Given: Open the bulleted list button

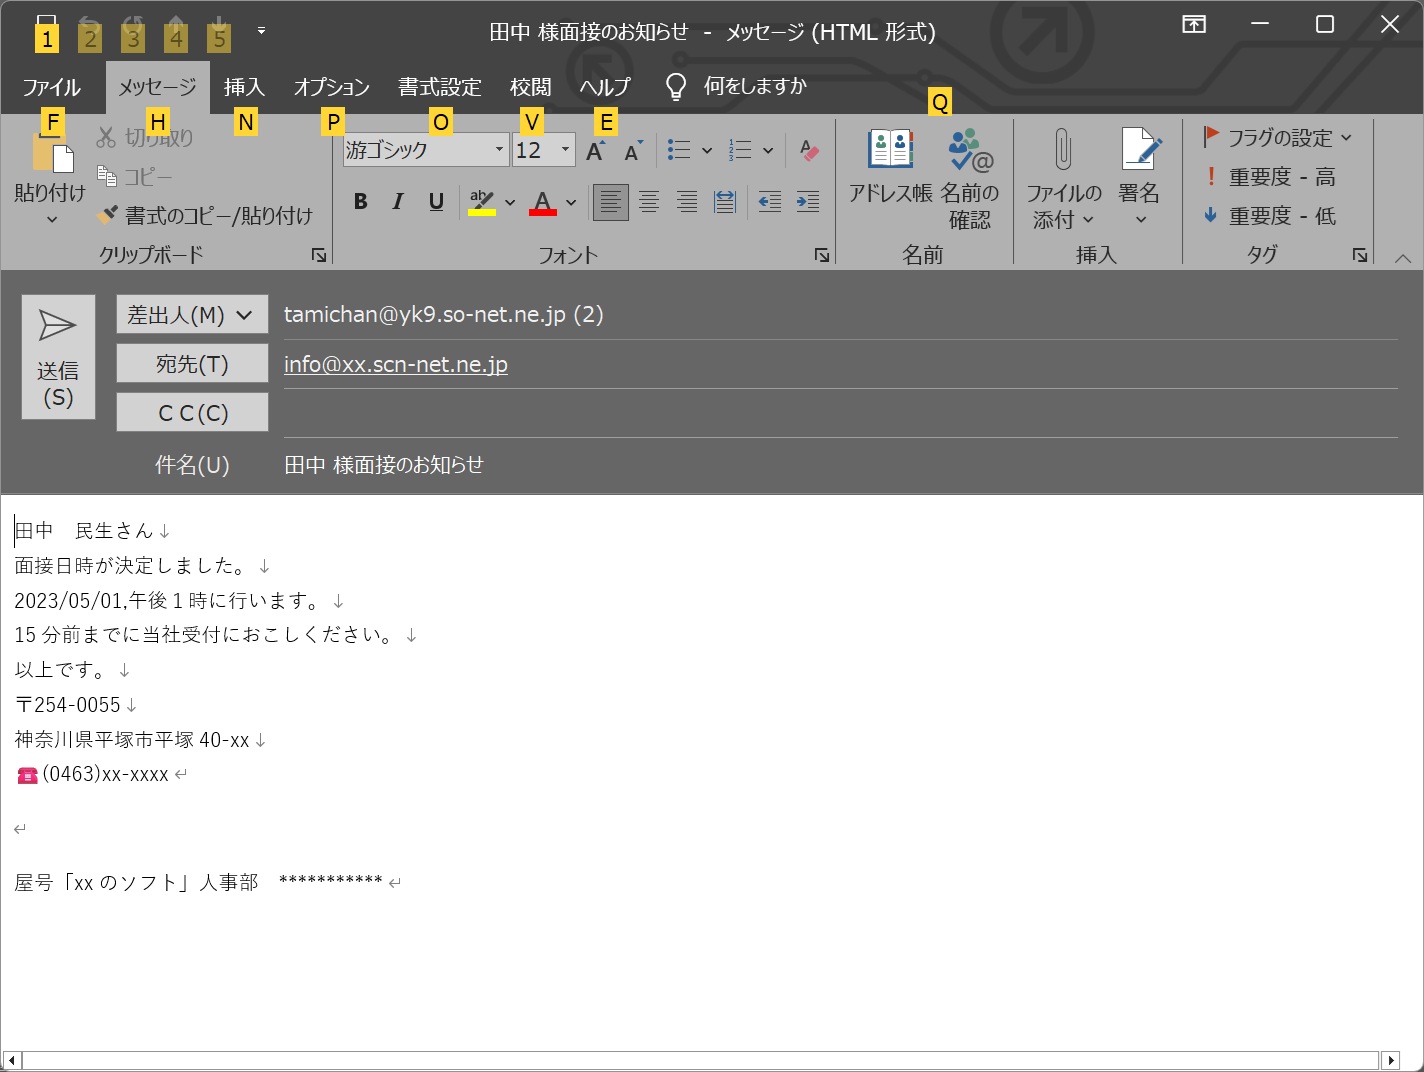Looking at the screenshot, I should tap(679, 150).
